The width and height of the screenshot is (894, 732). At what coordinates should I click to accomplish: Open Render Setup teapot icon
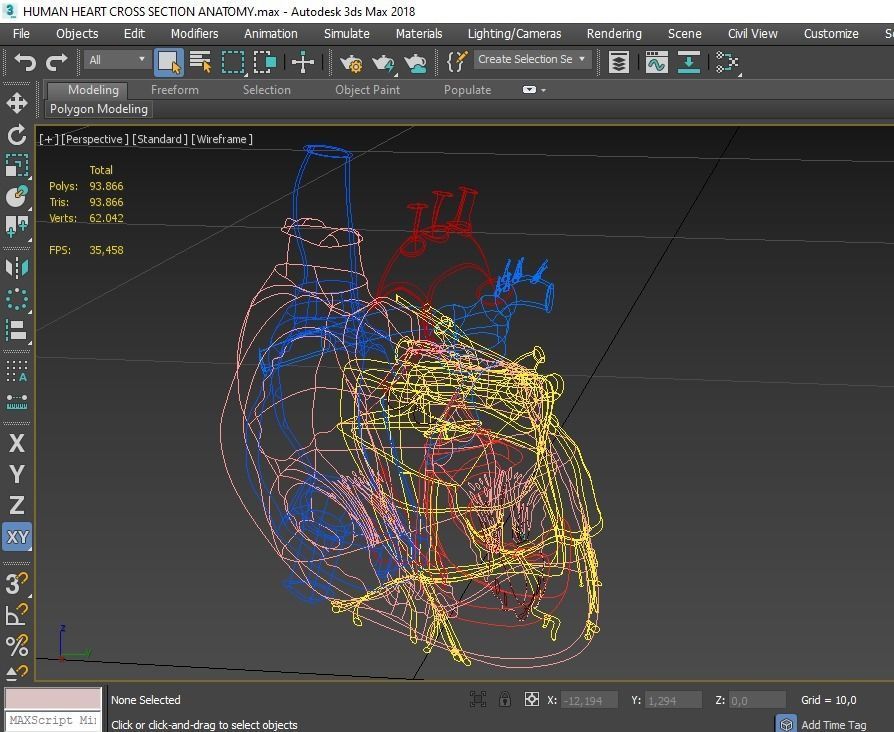coord(352,62)
